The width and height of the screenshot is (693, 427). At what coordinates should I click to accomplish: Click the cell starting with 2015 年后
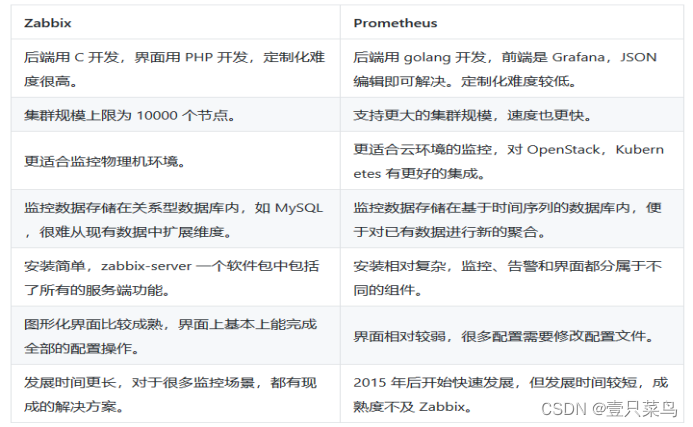pyautogui.click(x=512, y=394)
